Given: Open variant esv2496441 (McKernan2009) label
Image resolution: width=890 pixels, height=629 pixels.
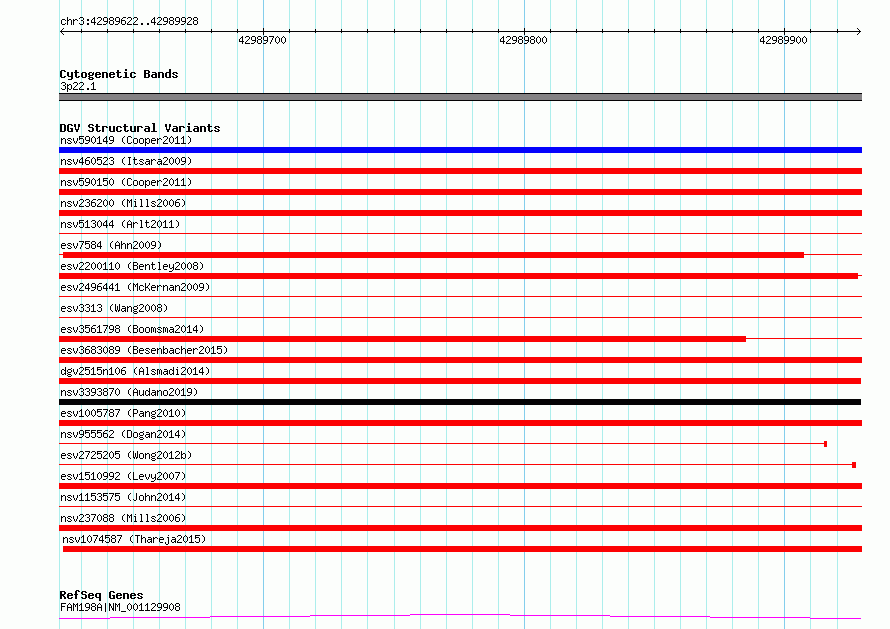Looking at the screenshot, I should pos(135,287).
